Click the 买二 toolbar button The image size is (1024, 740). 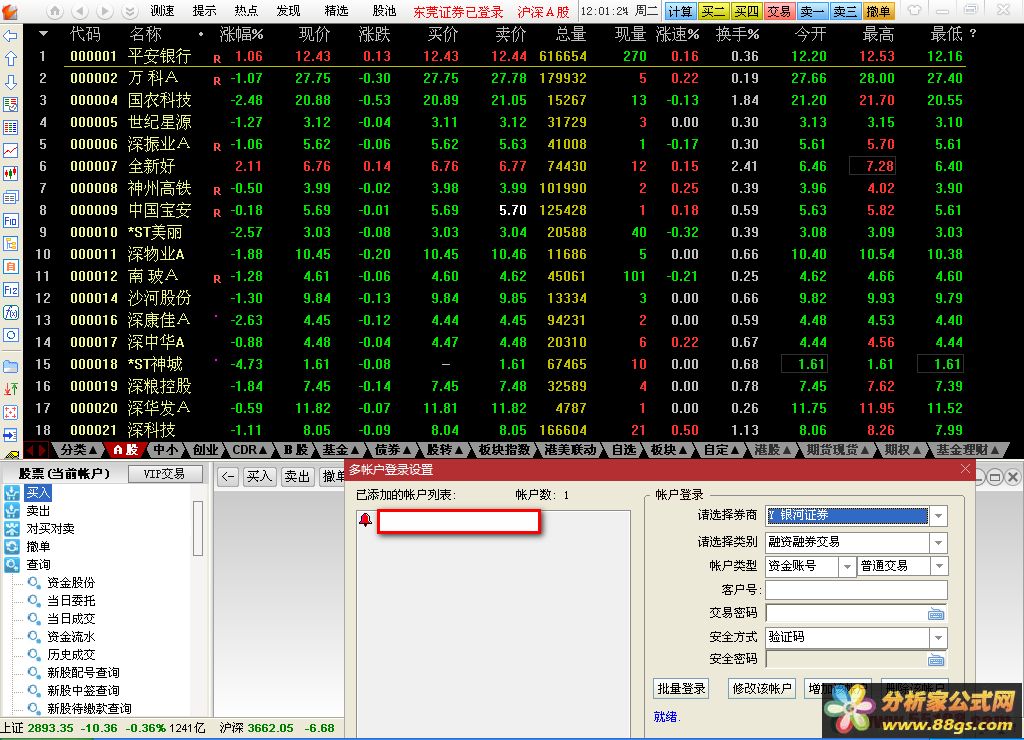[713, 11]
